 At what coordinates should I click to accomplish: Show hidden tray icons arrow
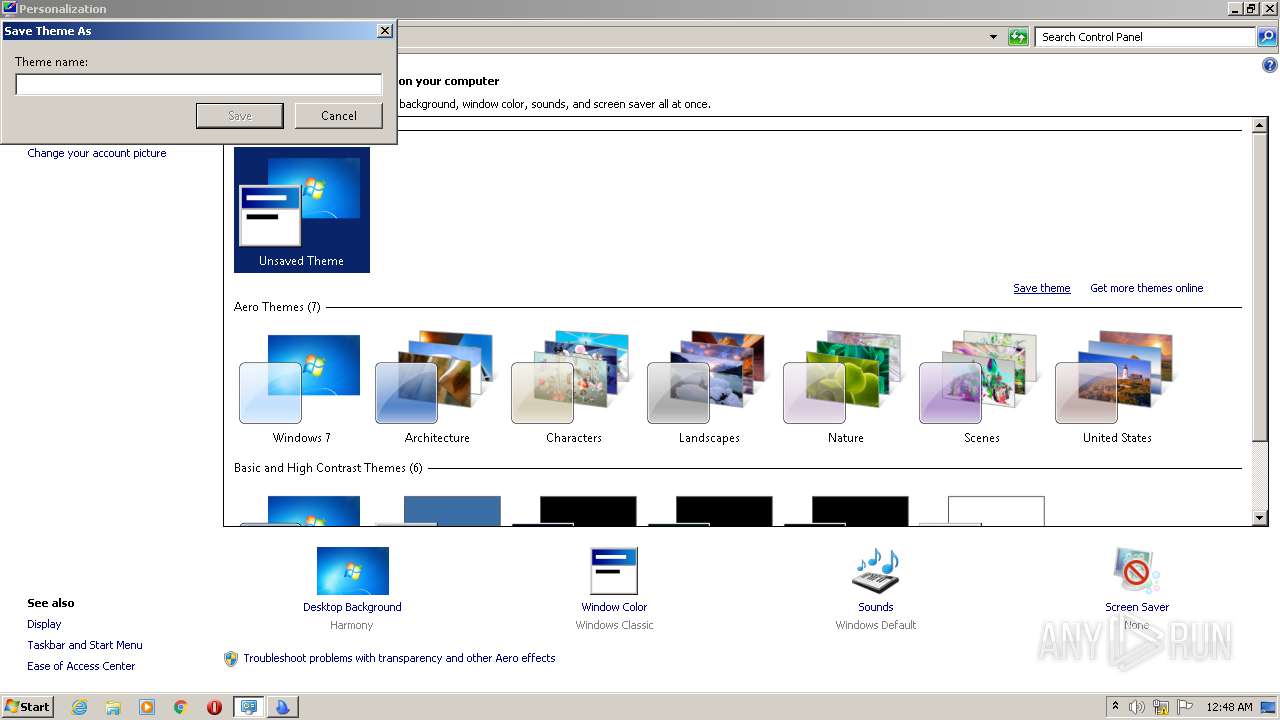[x=1115, y=707]
